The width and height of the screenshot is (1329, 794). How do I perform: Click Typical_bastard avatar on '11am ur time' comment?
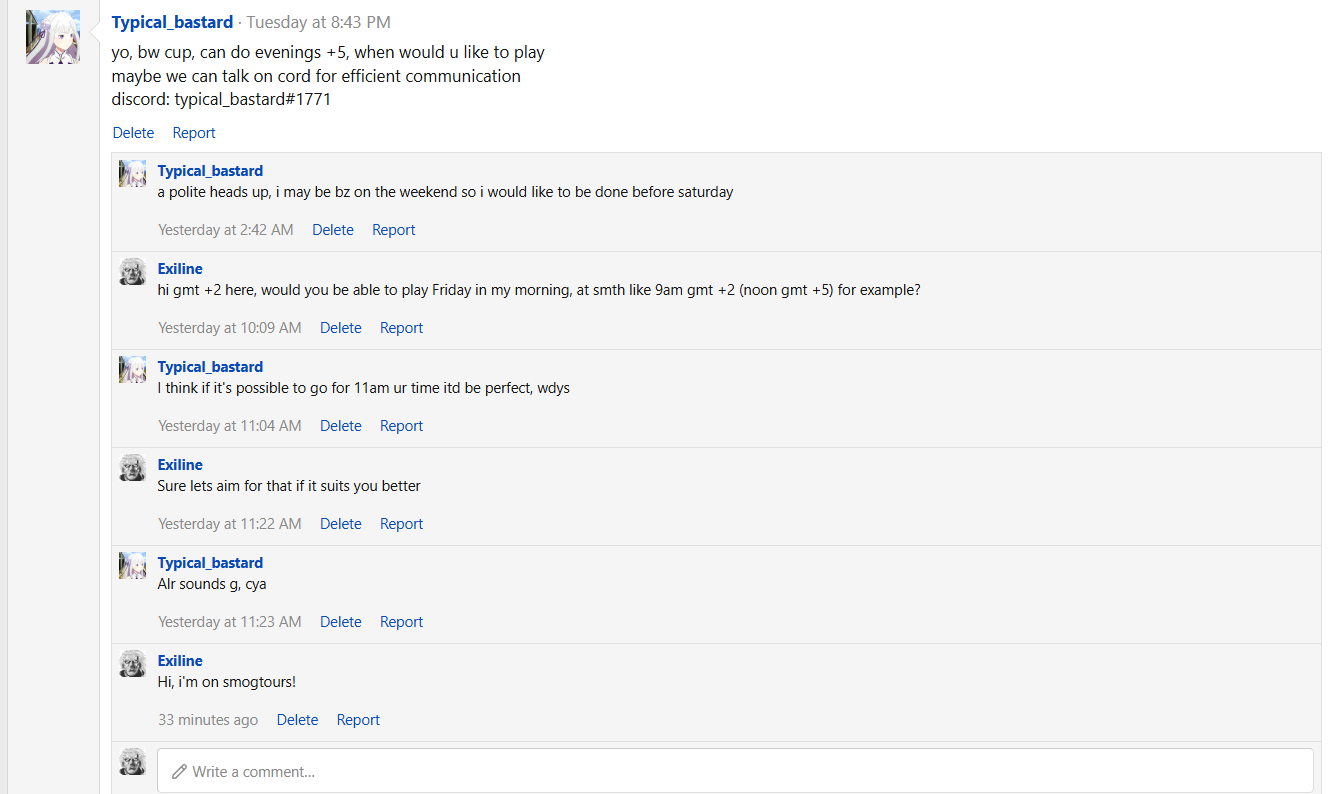(x=133, y=369)
